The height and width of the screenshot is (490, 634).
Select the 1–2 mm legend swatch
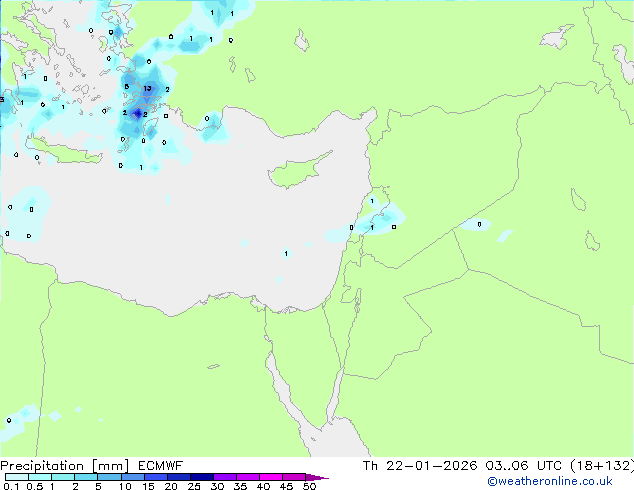click(x=63, y=477)
